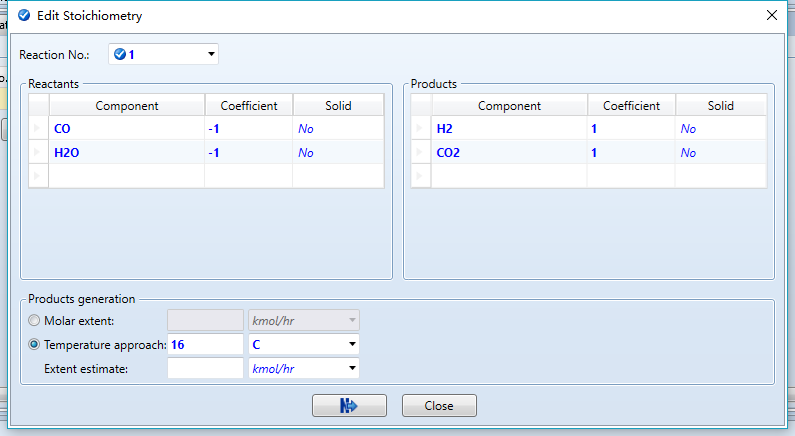Screen dimensions: 795x436
Task: Select the CO reactant component cell
Action: (x=127, y=129)
